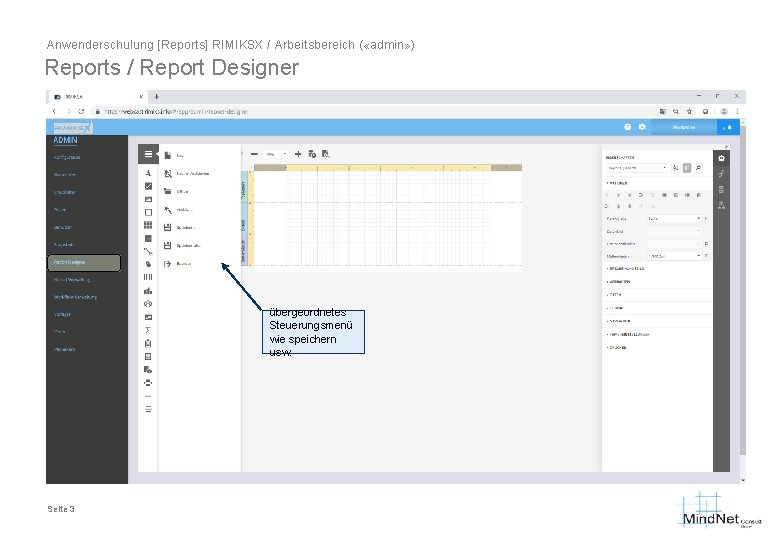780x540 pixels.
Task: Open Vorlagen in the admin sidebar
Action: tap(62, 314)
